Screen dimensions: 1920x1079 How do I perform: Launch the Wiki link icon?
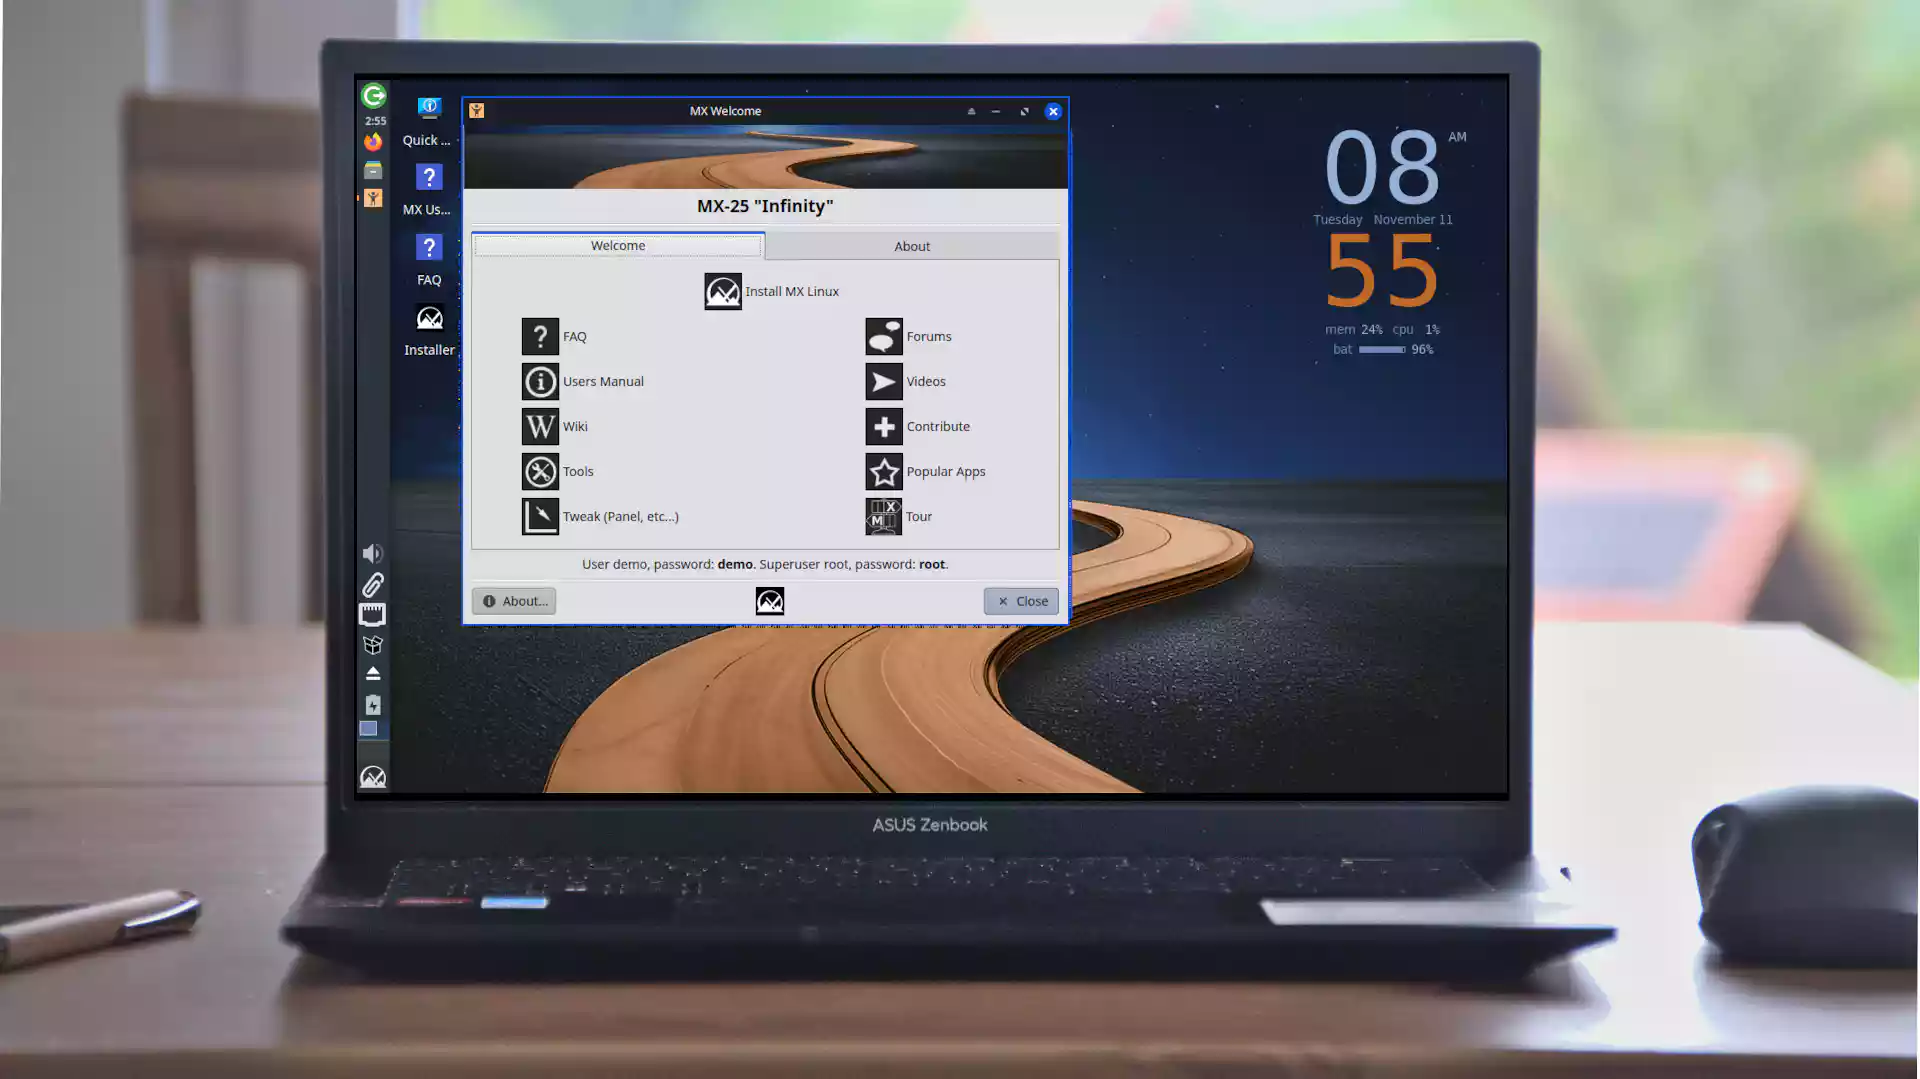[540, 427]
